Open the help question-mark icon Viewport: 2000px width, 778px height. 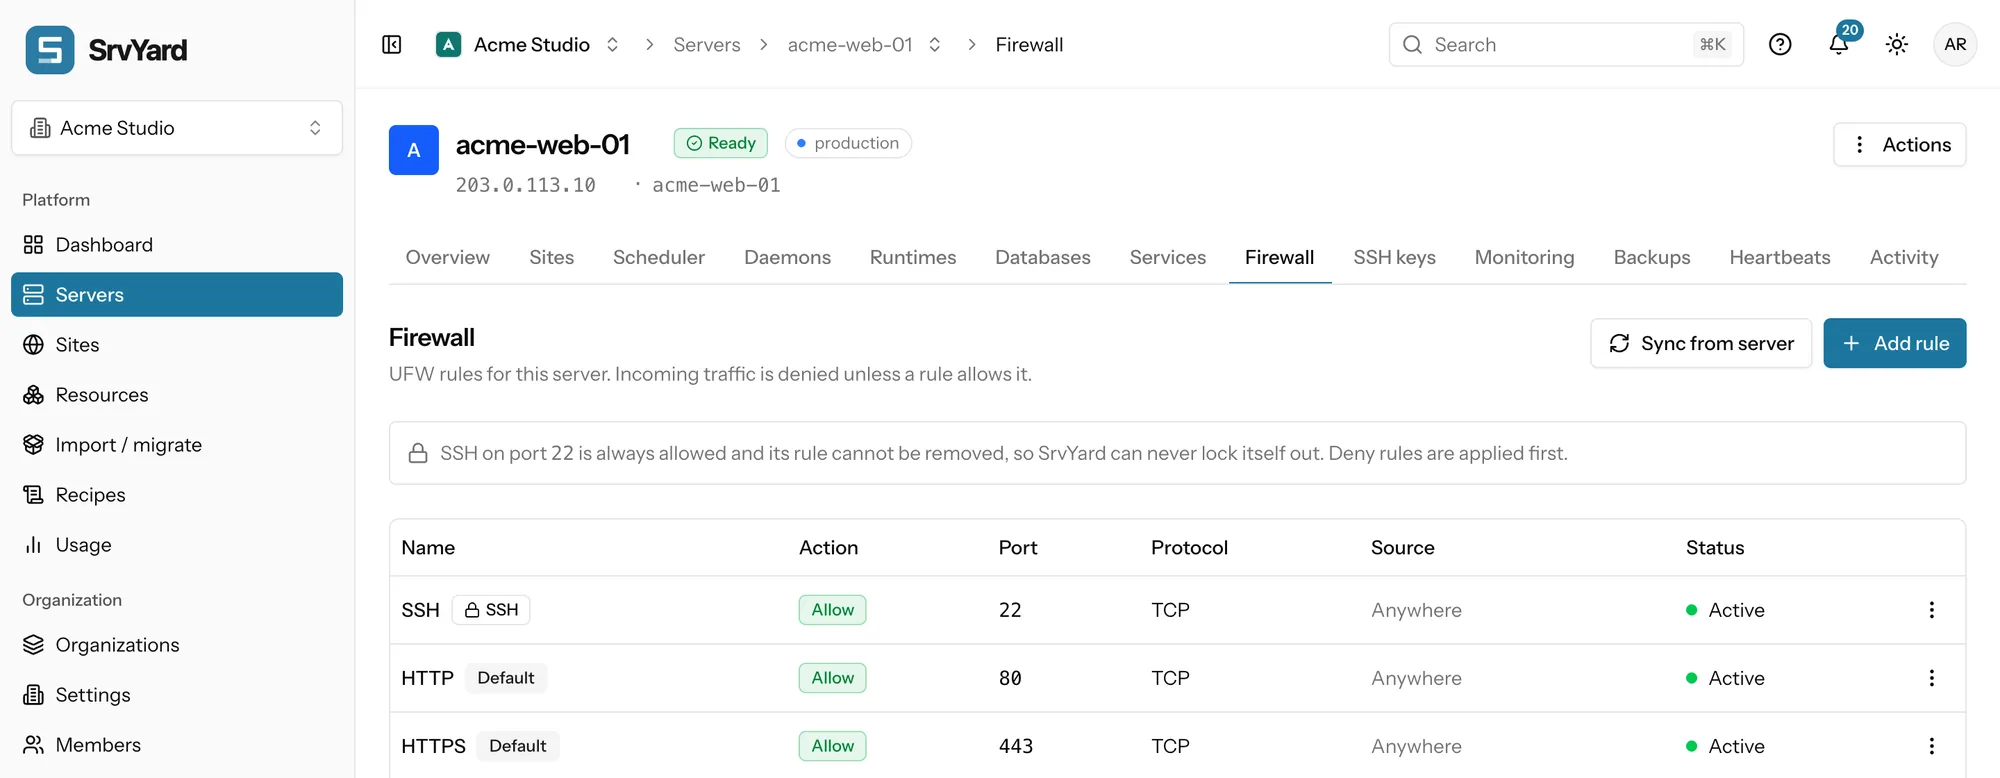tap(1780, 45)
